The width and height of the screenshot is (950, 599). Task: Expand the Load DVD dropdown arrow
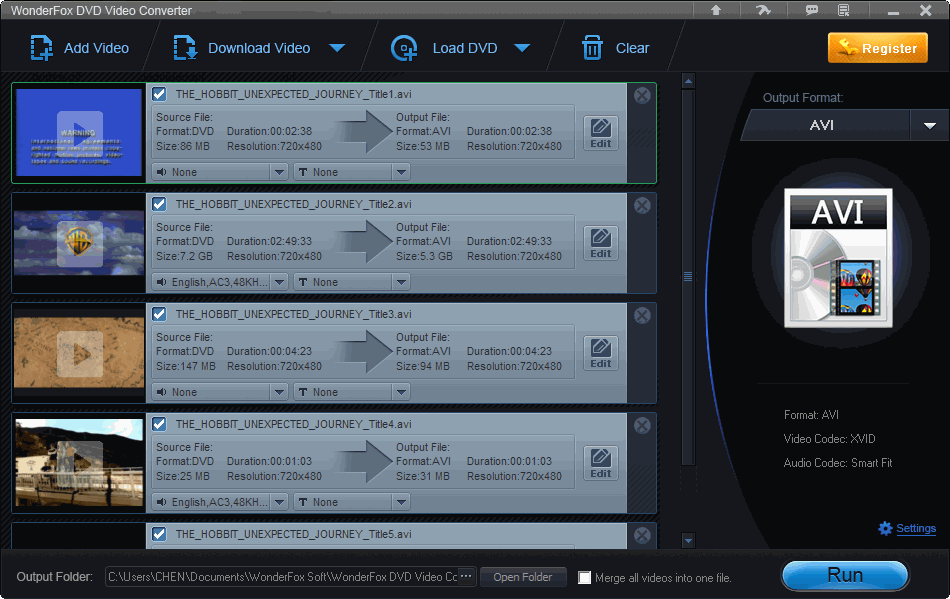[x=520, y=48]
